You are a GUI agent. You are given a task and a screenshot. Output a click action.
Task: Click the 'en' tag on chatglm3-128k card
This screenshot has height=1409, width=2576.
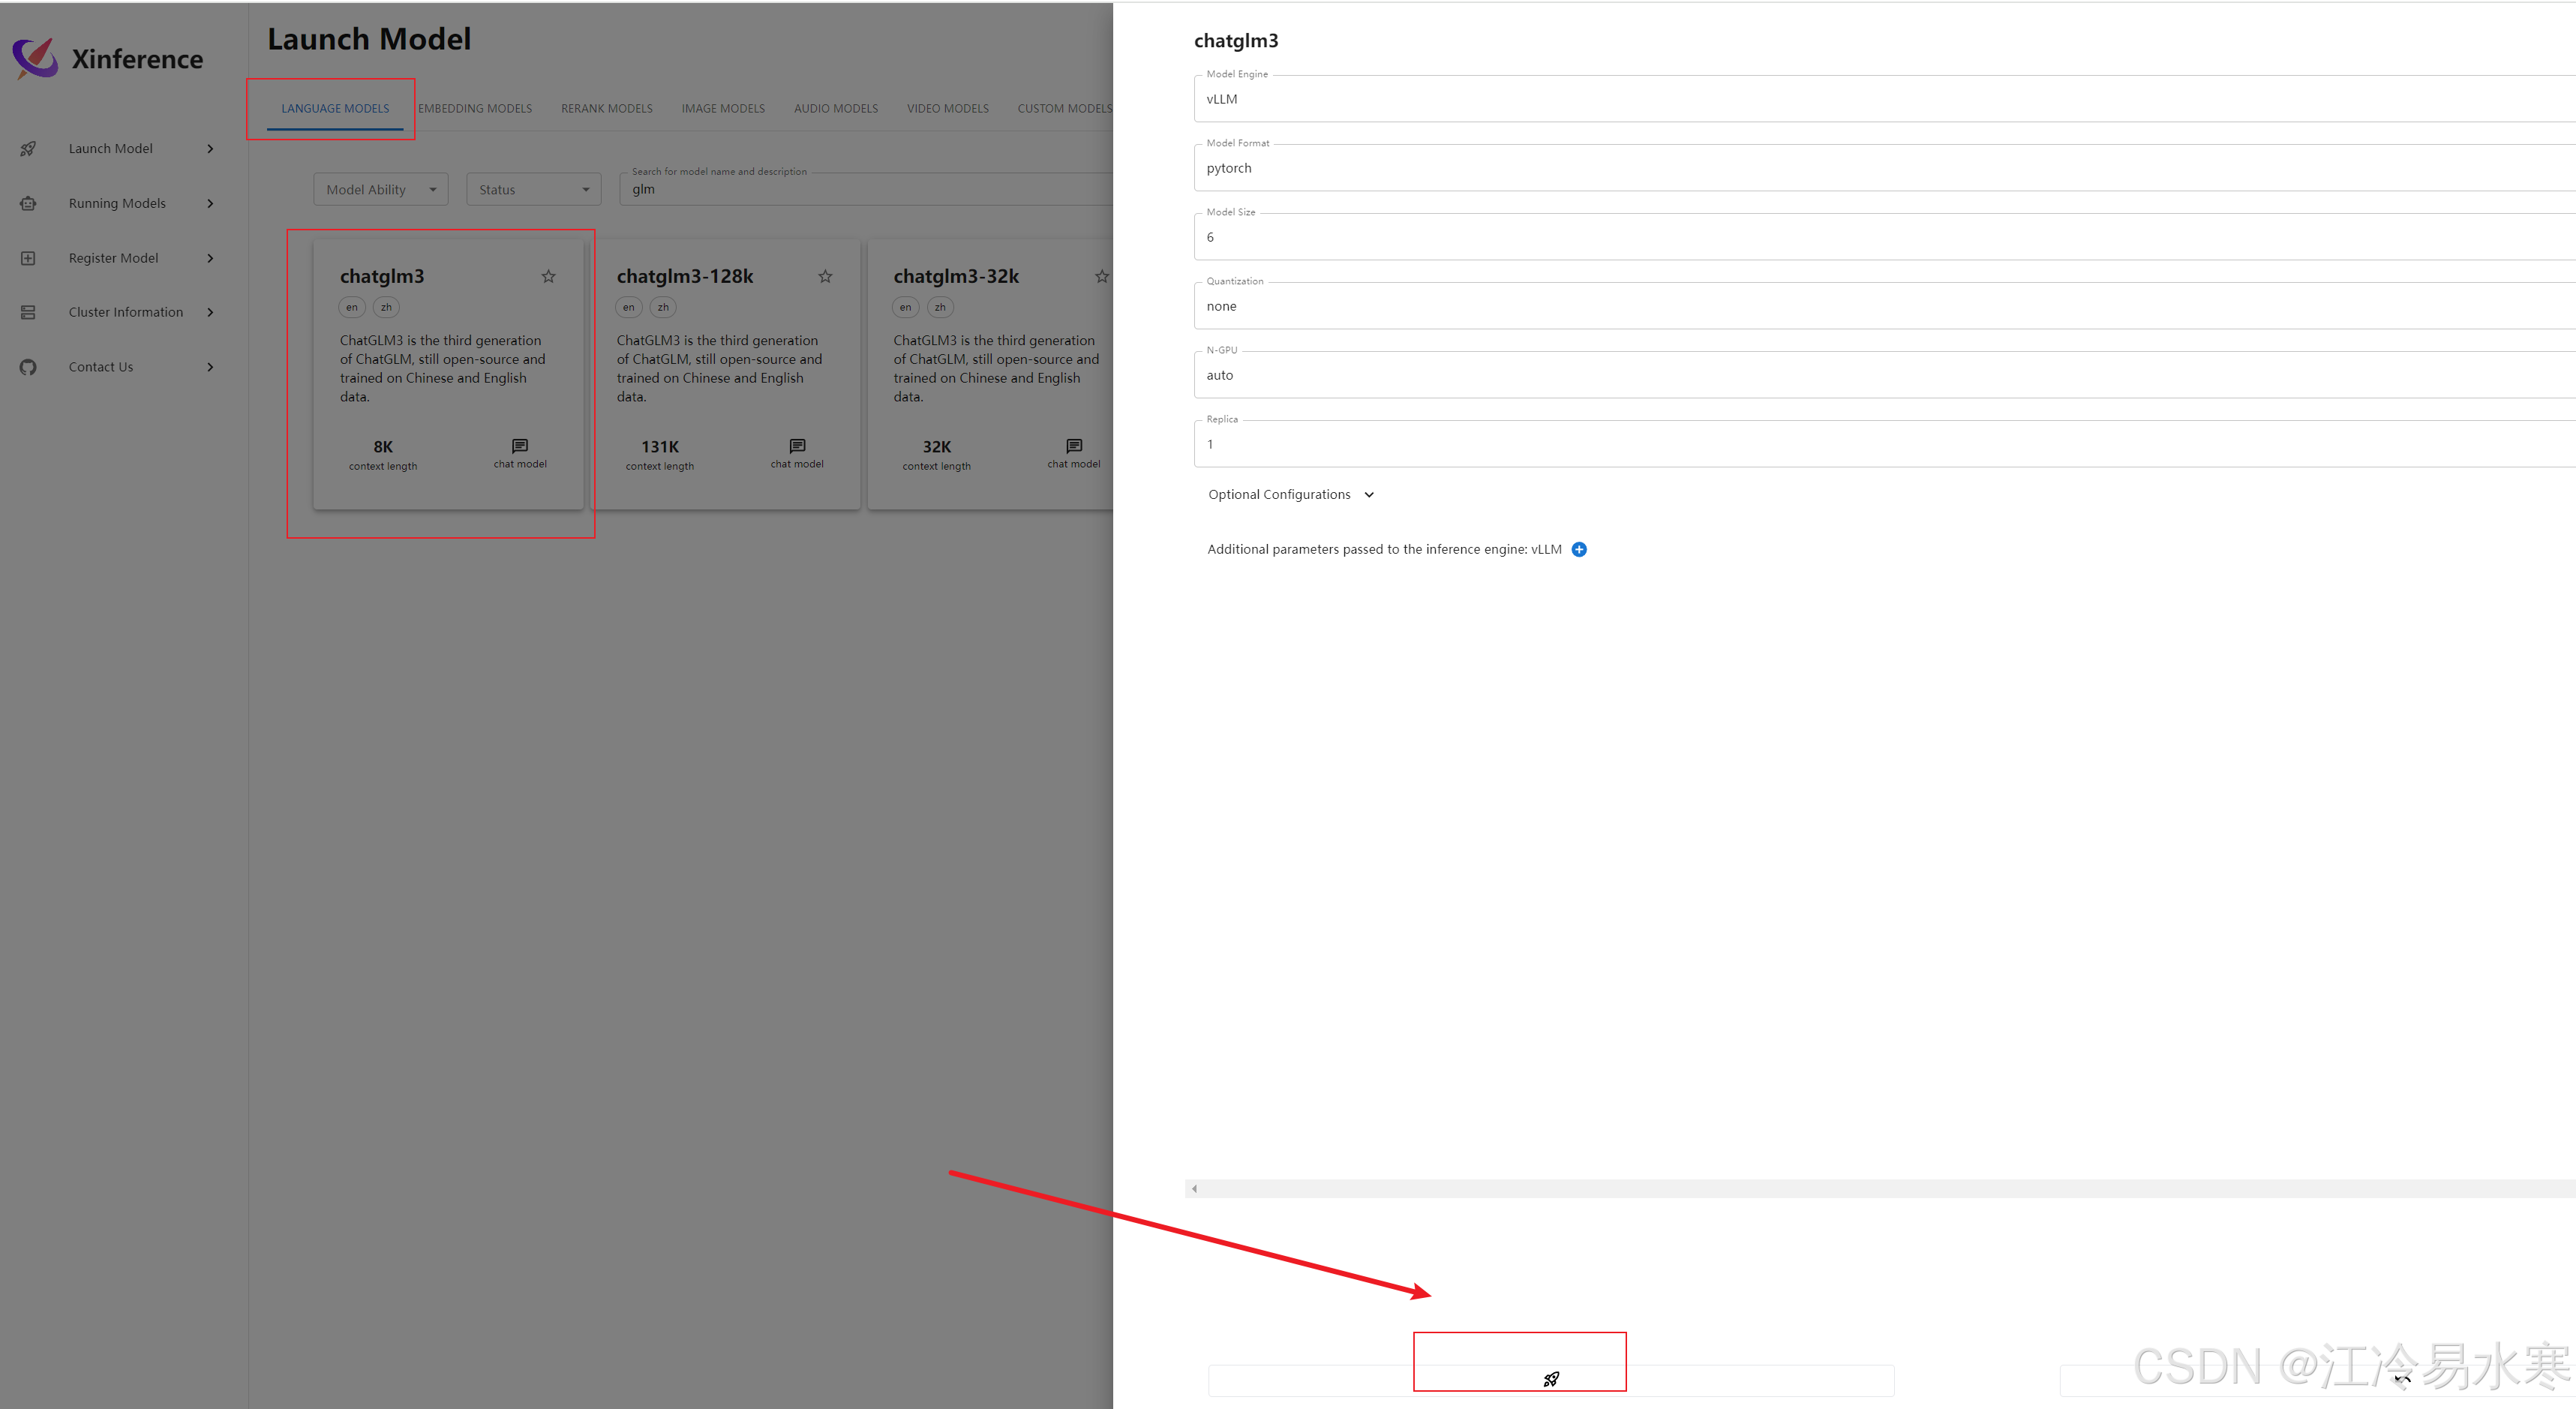click(629, 307)
